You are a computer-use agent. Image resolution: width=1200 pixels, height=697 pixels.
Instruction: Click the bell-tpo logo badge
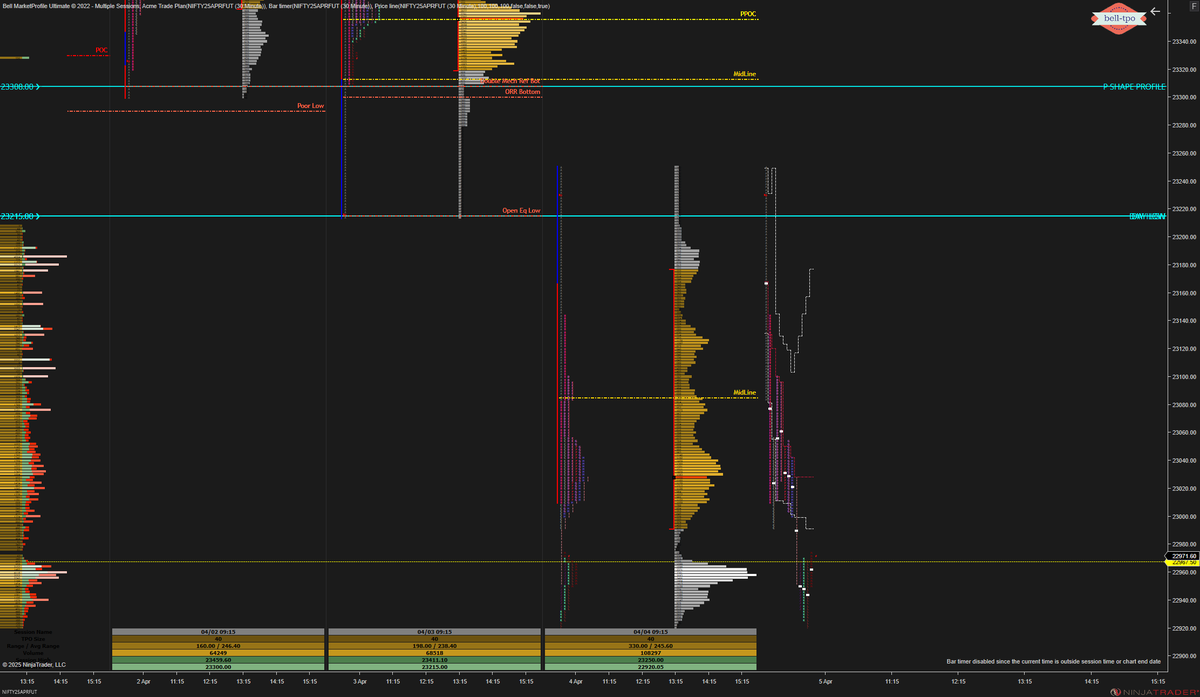pos(1119,18)
